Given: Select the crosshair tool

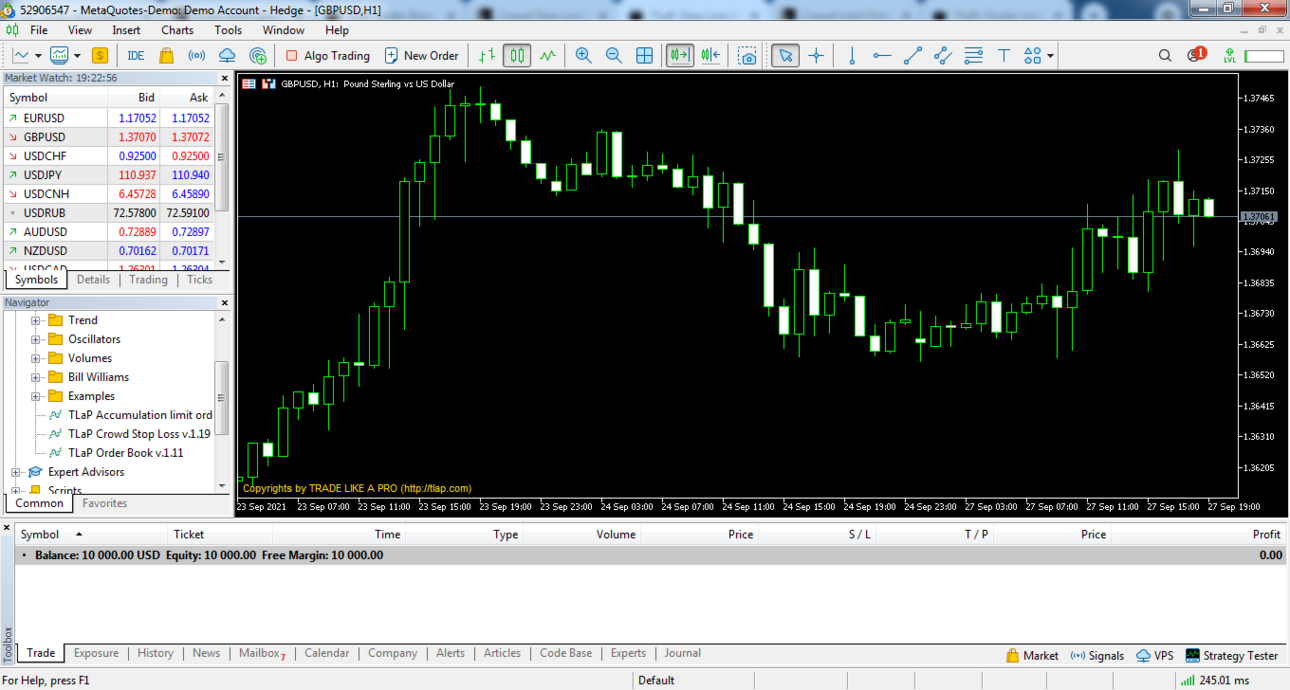Looking at the screenshot, I should 817,56.
